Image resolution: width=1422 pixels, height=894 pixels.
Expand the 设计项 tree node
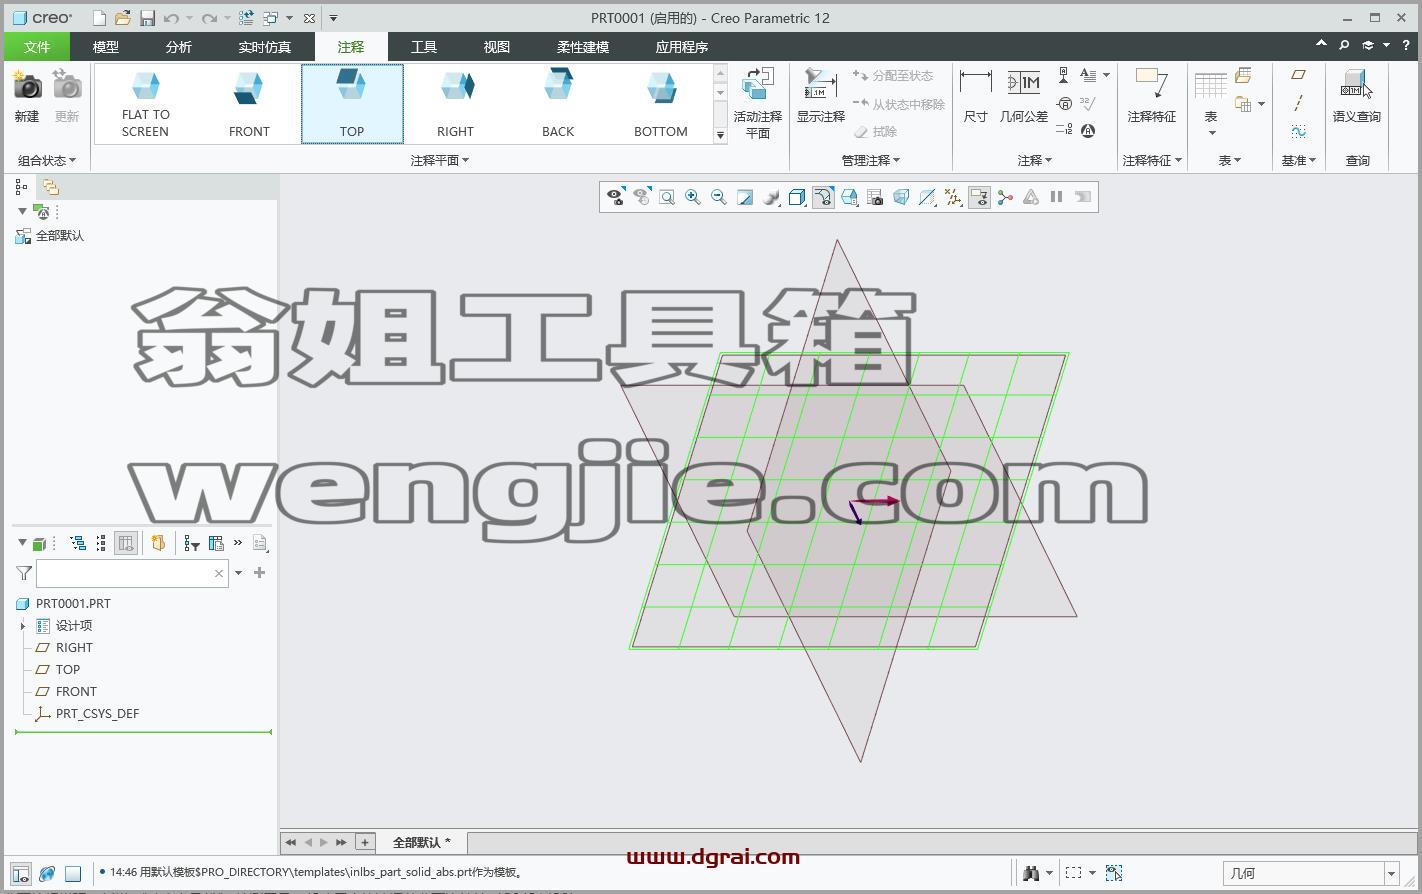(22, 626)
